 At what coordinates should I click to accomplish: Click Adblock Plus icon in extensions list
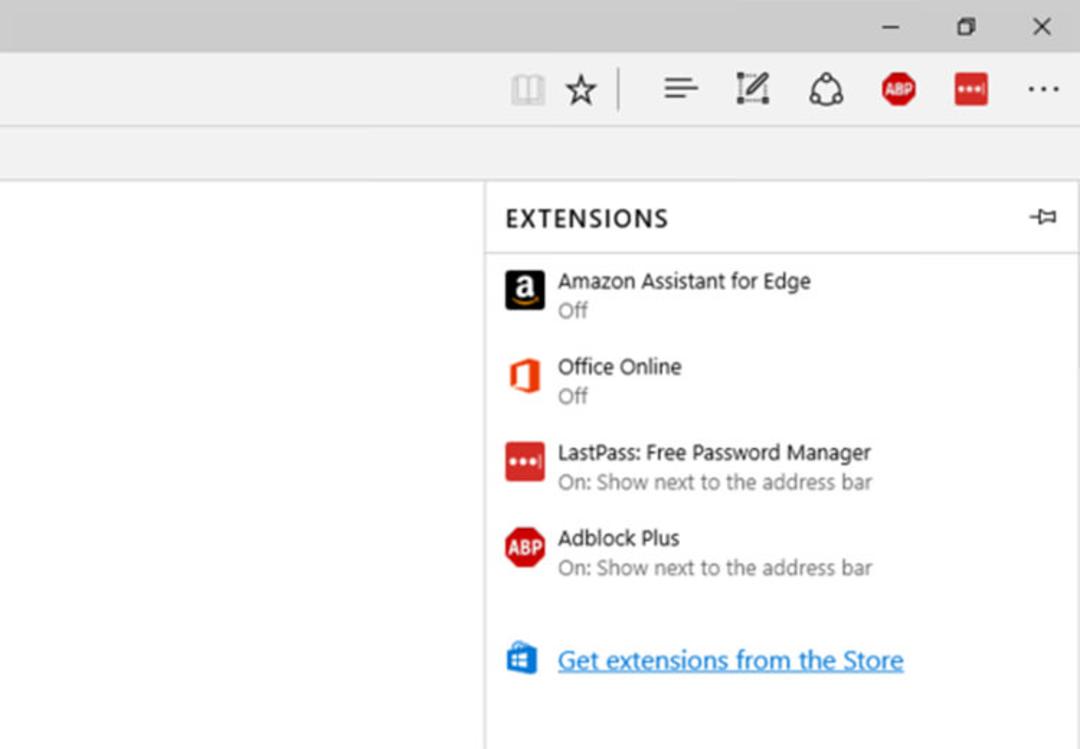(525, 547)
